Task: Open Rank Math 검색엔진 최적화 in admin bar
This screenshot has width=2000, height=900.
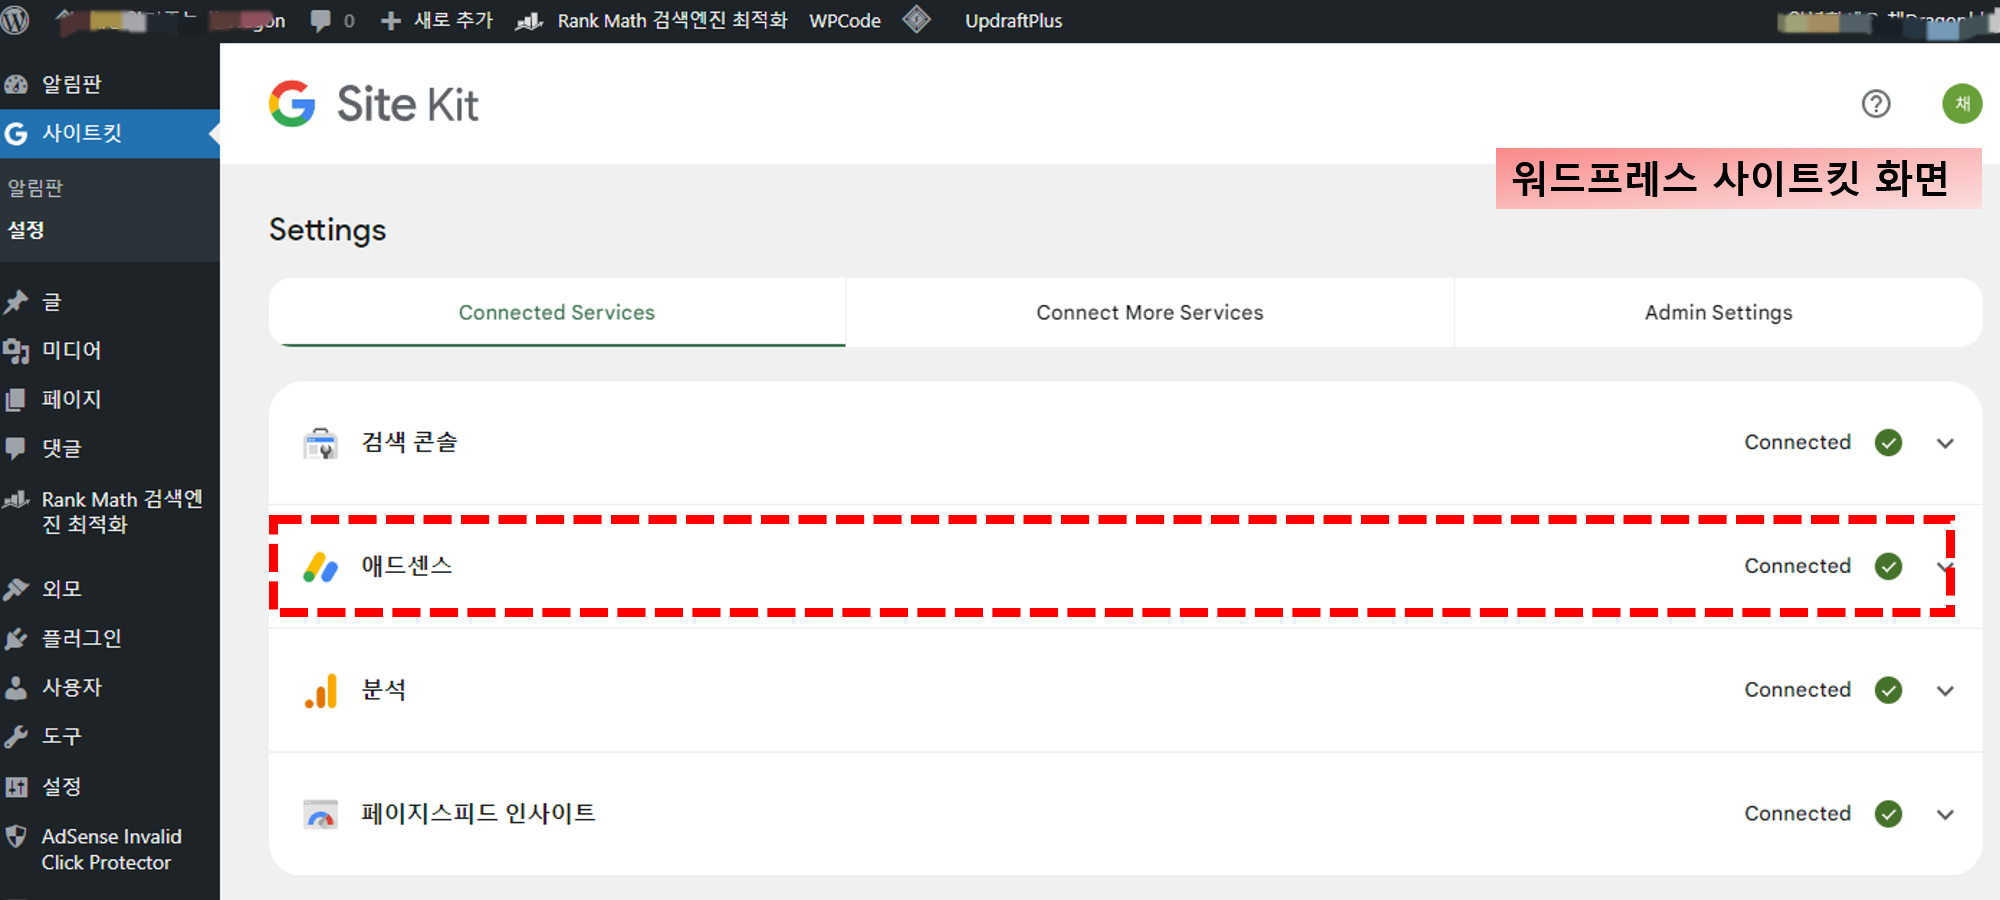Action: click(x=651, y=21)
